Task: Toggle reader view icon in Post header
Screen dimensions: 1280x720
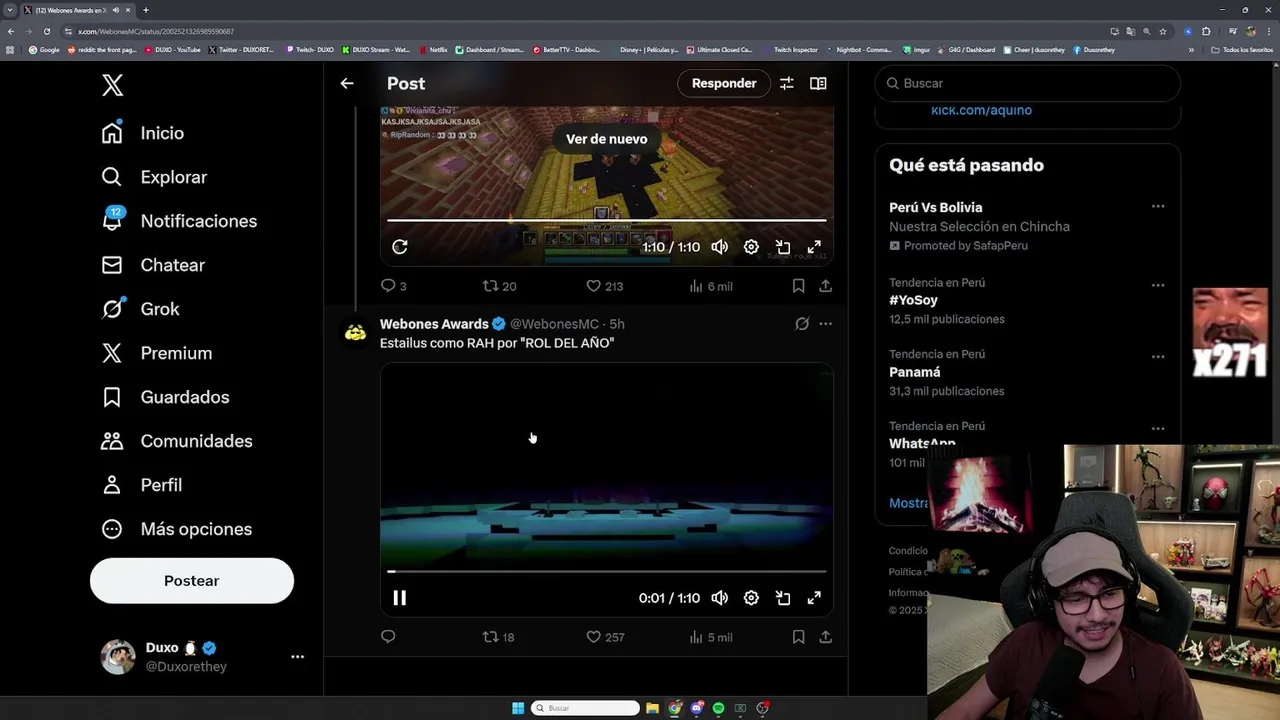Action: click(818, 83)
